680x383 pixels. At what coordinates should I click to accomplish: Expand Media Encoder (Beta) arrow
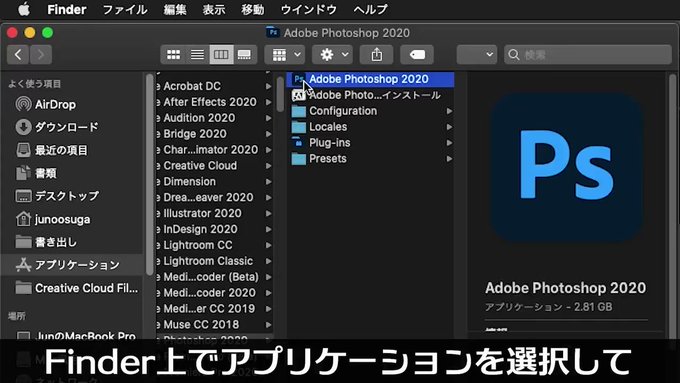click(268, 277)
